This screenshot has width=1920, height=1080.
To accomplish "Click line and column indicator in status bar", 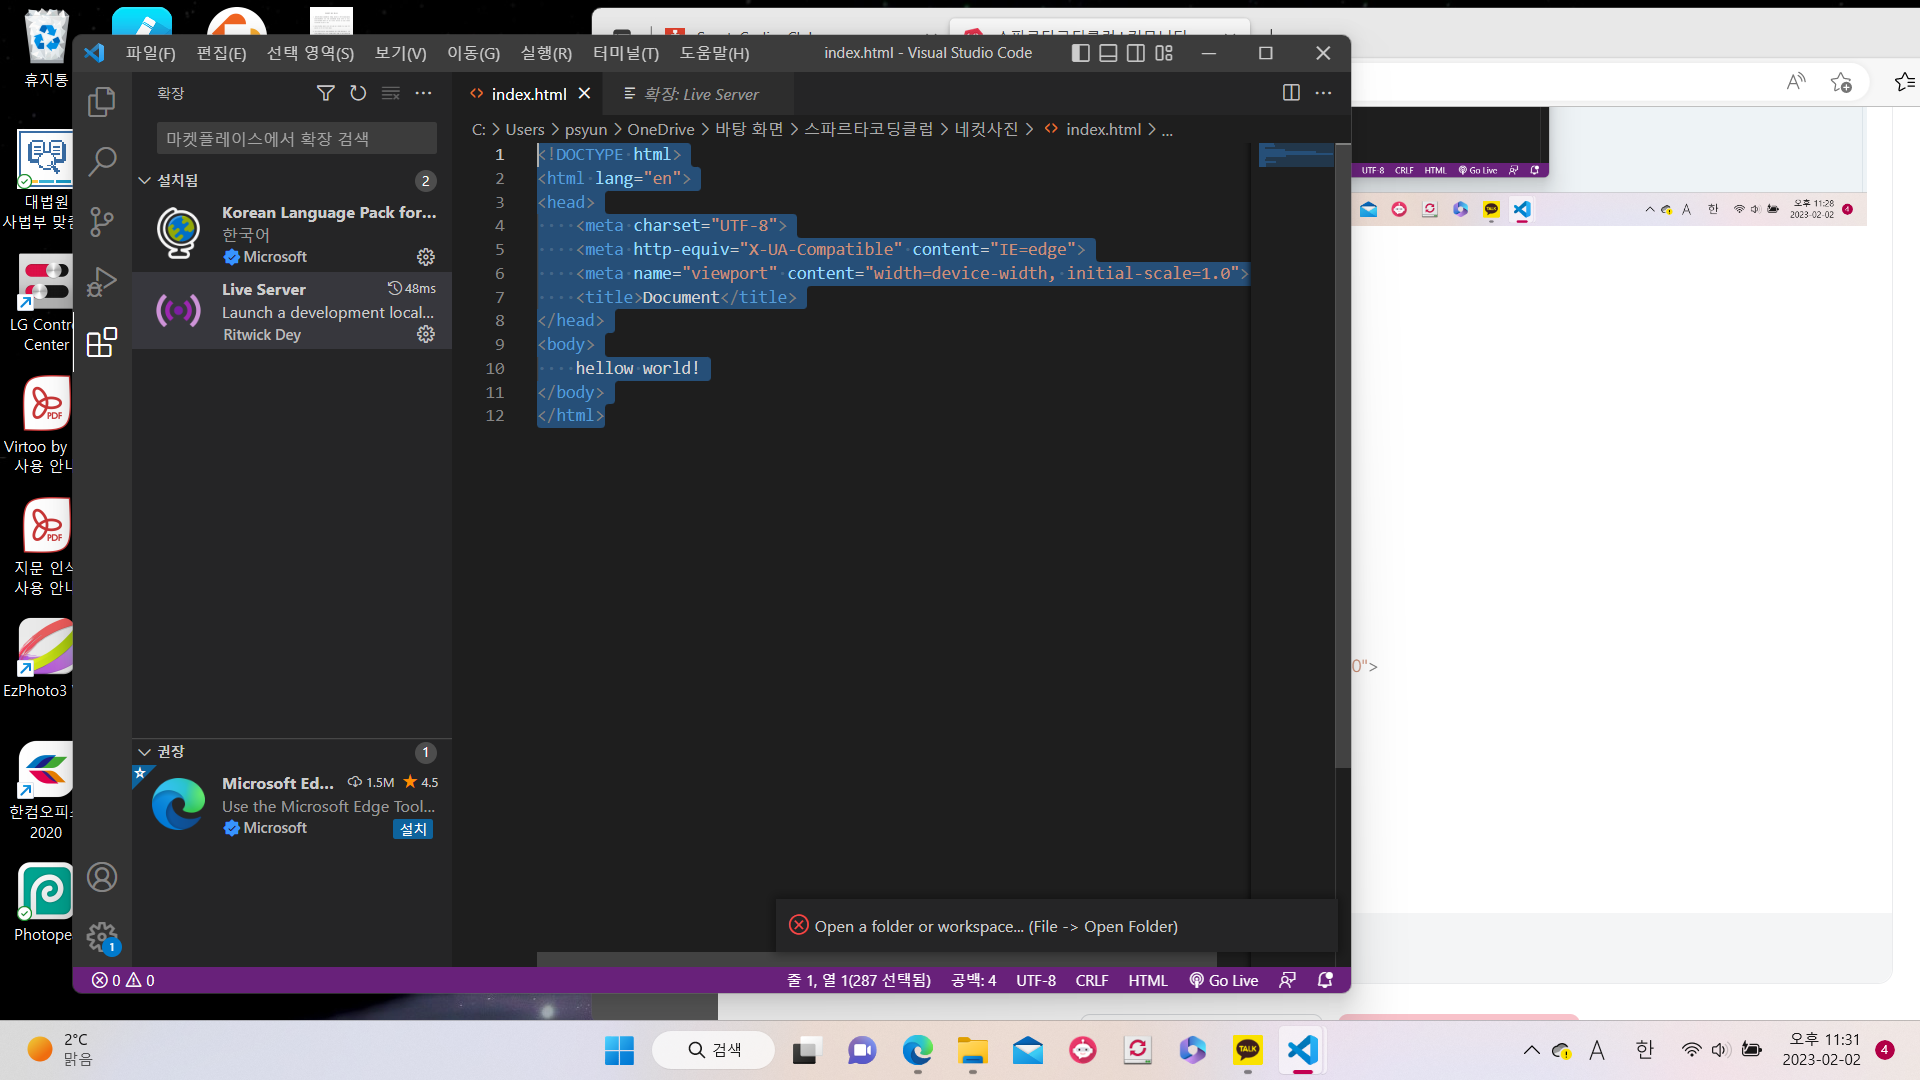I will click(859, 981).
